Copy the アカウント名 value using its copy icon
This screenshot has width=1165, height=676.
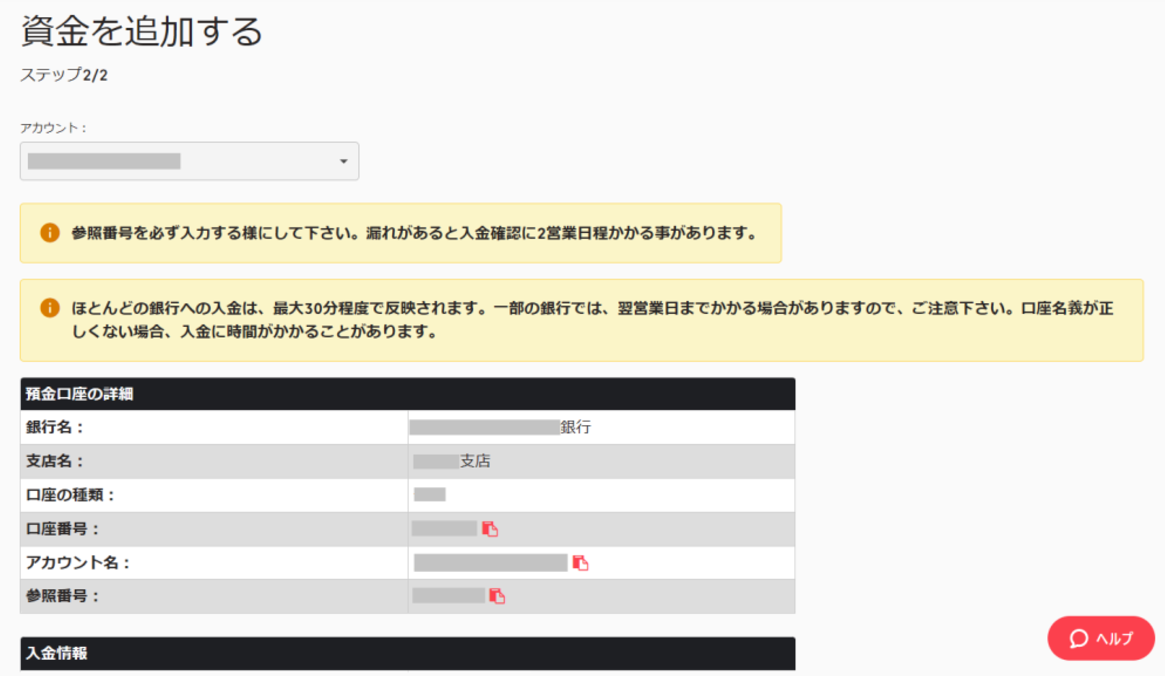(x=580, y=563)
